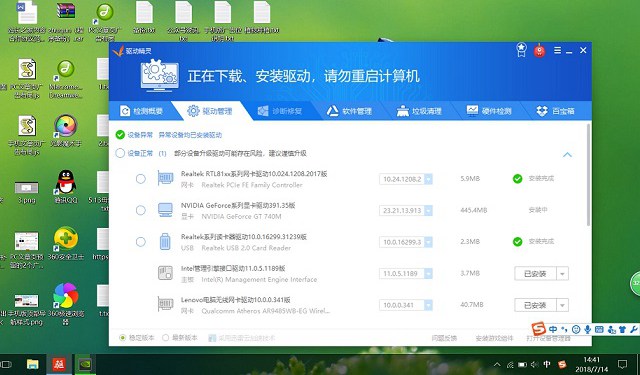Open version dropdown 23.21.13.913
The height and width of the screenshot is (375, 640).
(x=428, y=211)
